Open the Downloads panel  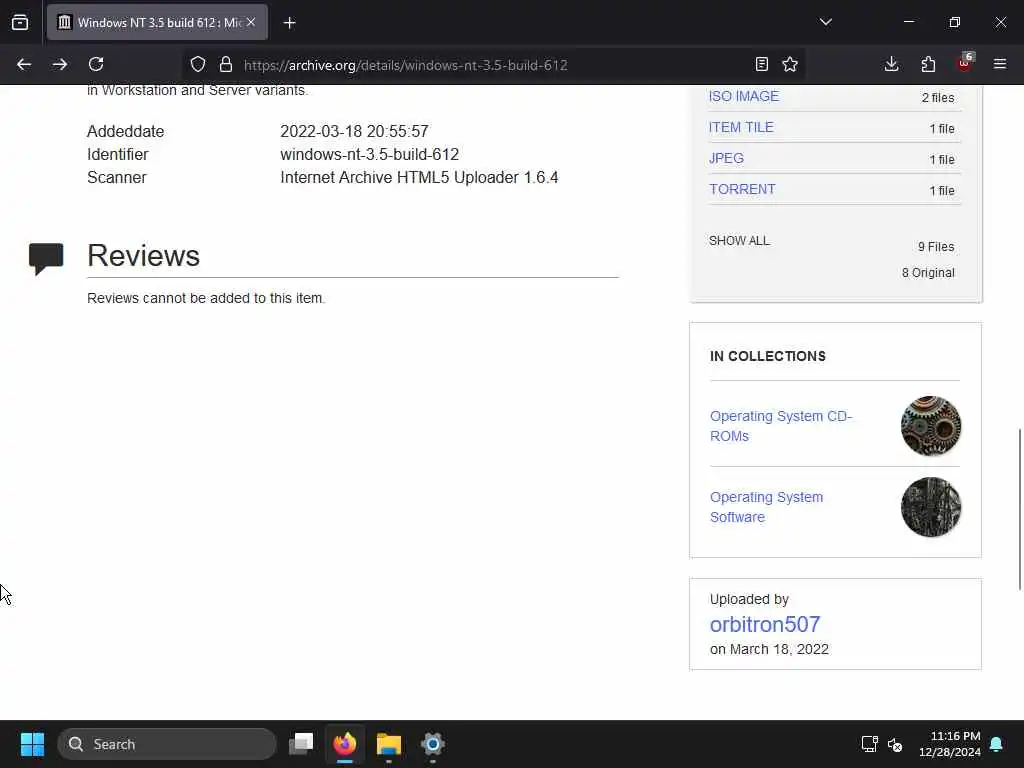(x=891, y=64)
